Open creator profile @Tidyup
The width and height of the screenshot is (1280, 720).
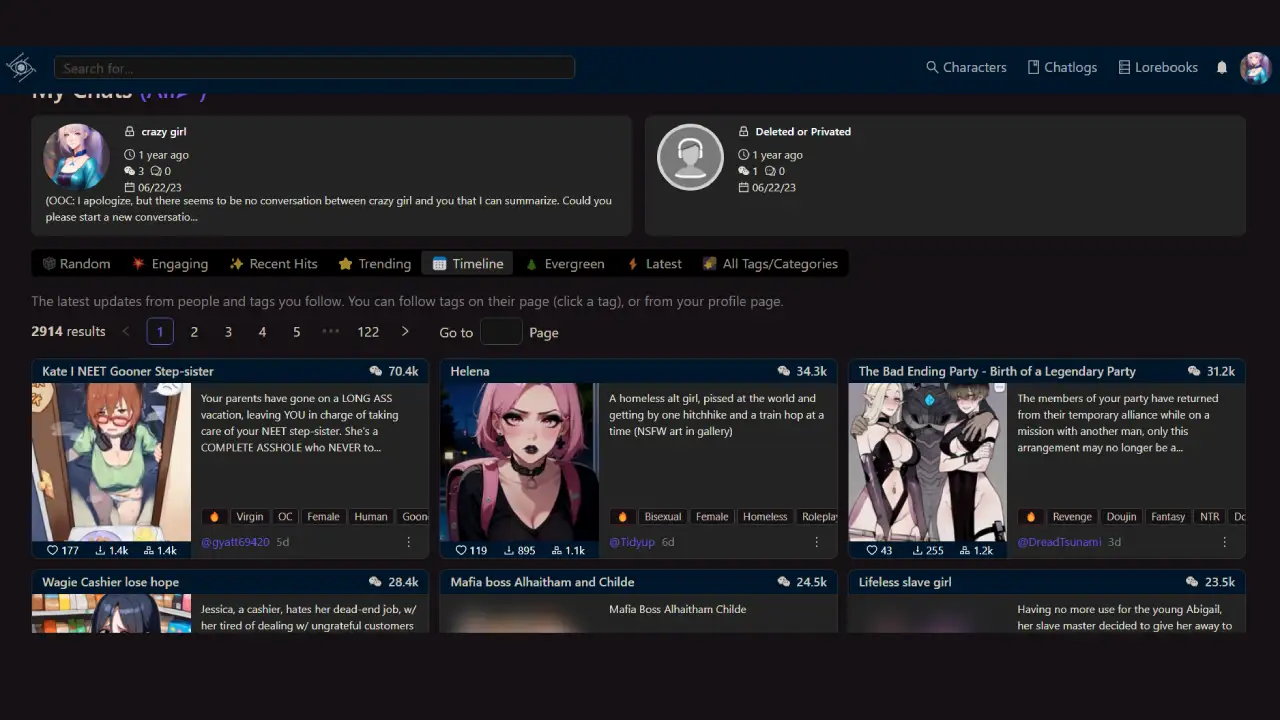(631, 541)
